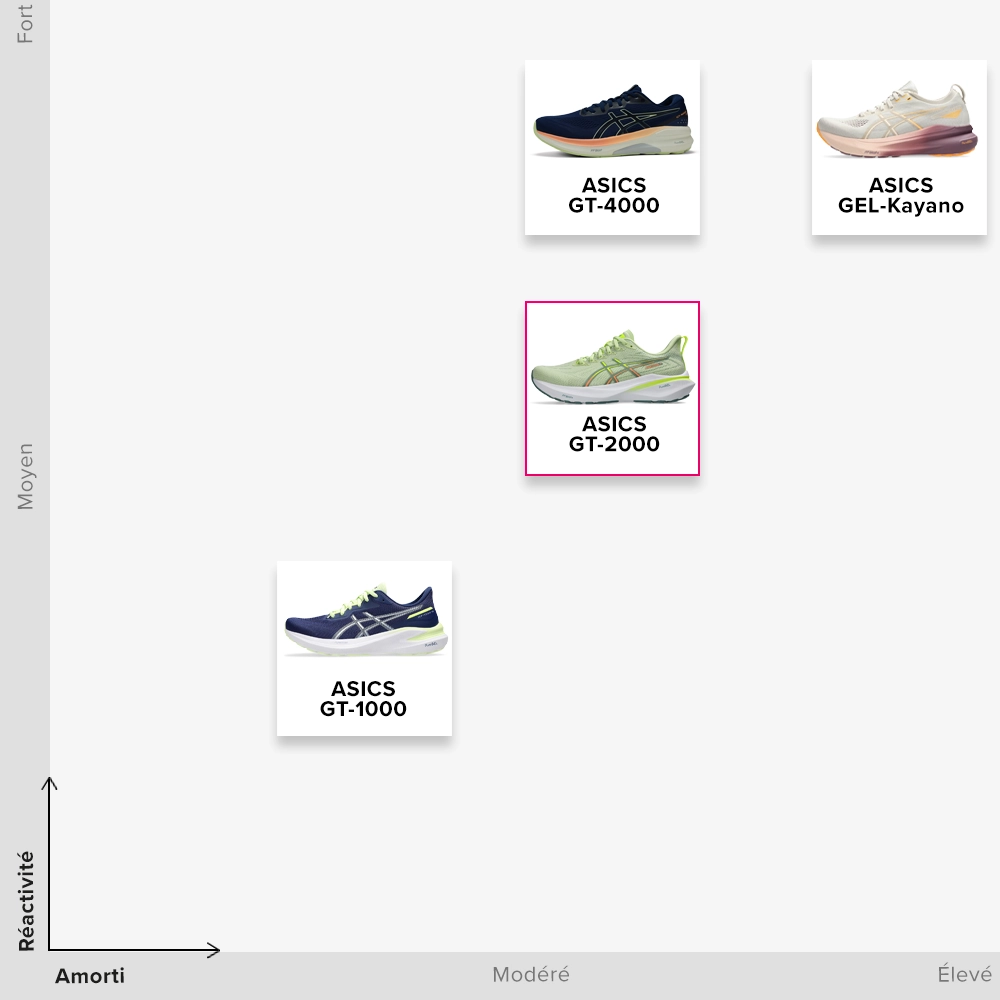This screenshot has width=1000, height=1000.
Task: Click the origin corner where both axes meet
Action: coord(49,949)
